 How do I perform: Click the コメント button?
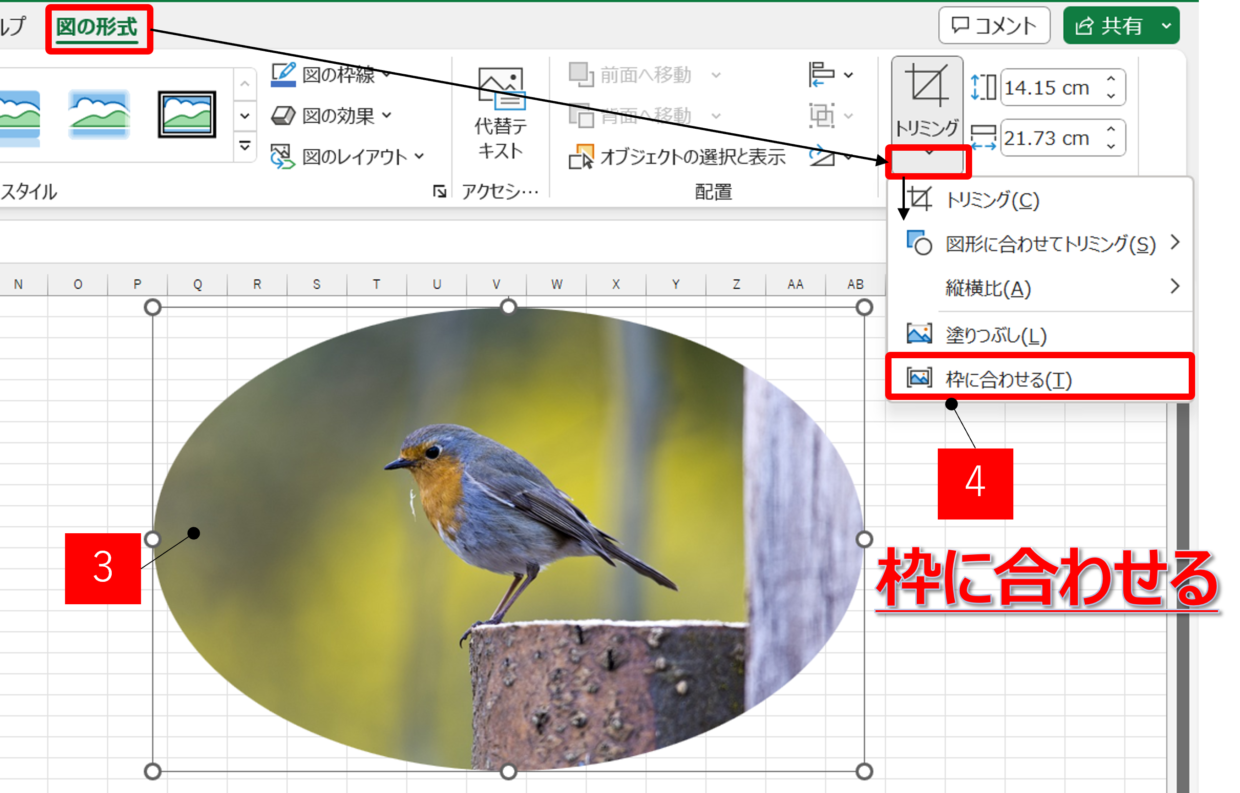point(994,26)
